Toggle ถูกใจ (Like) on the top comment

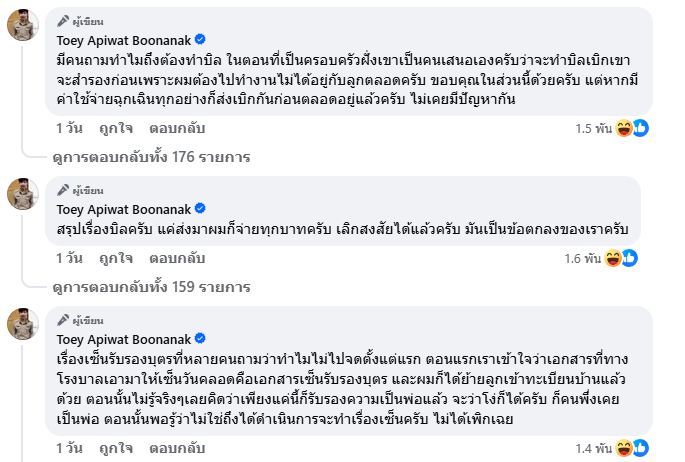click(x=115, y=128)
